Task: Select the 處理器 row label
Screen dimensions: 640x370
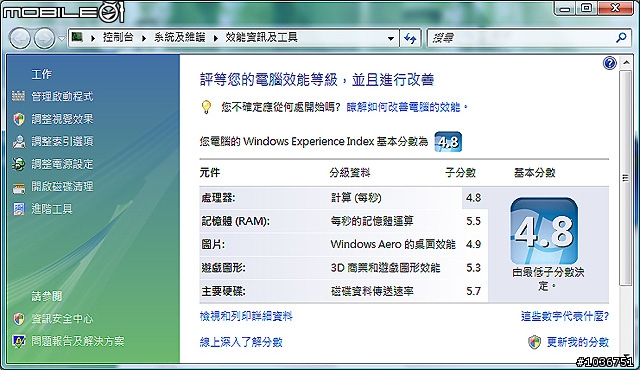Action: pyautogui.click(x=218, y=198)
